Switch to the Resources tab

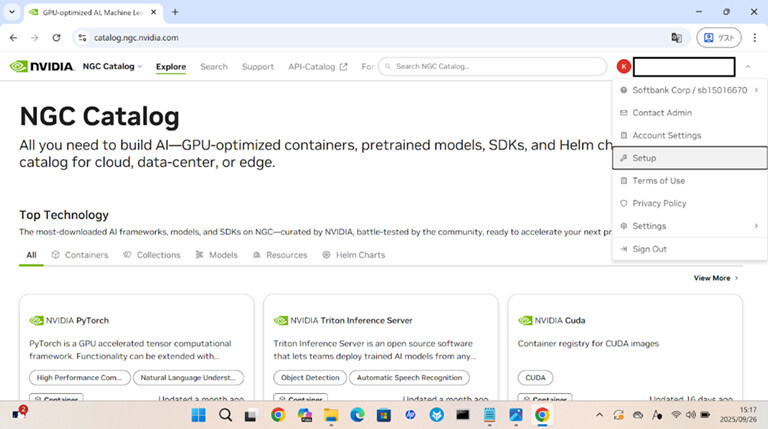(280, 255)
